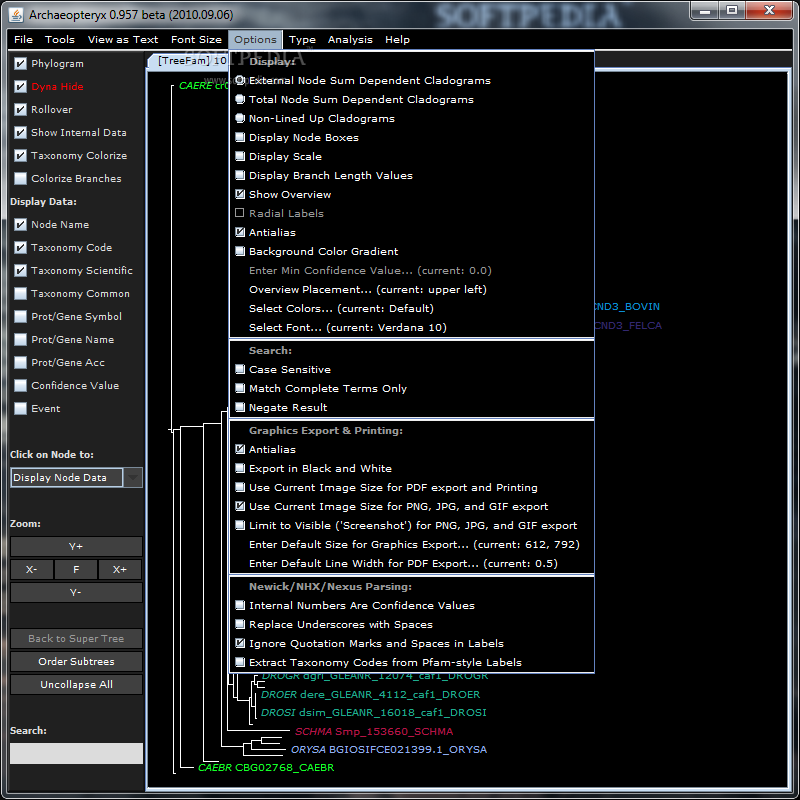Choose Select Colors menu entry
This screenshot has width=800, height=800.
click(x=412, y=308)
